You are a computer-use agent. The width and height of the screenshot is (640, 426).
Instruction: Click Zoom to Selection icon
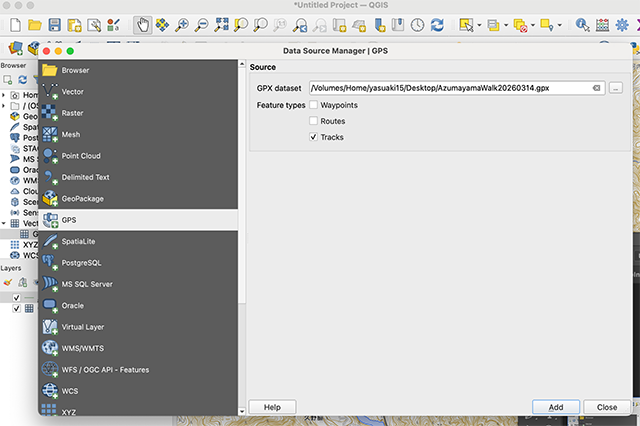241,25
